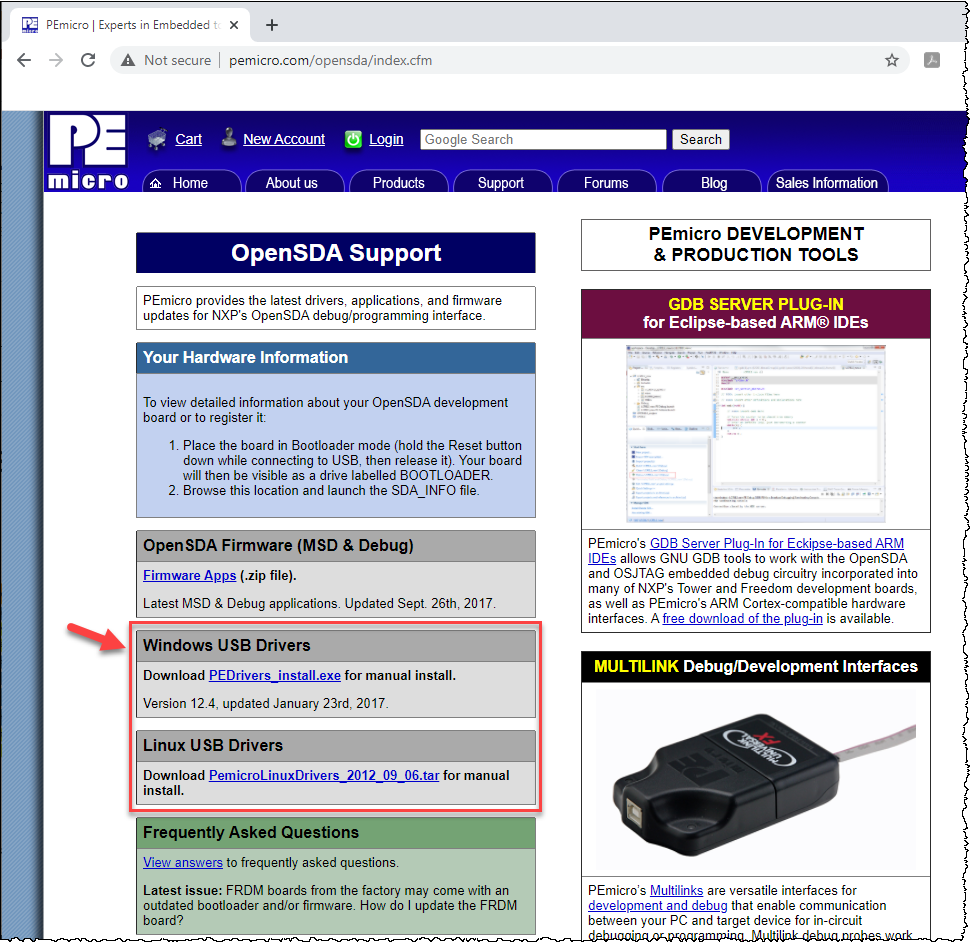Select the PEmicro browser tab

click(x=130, y=25)
